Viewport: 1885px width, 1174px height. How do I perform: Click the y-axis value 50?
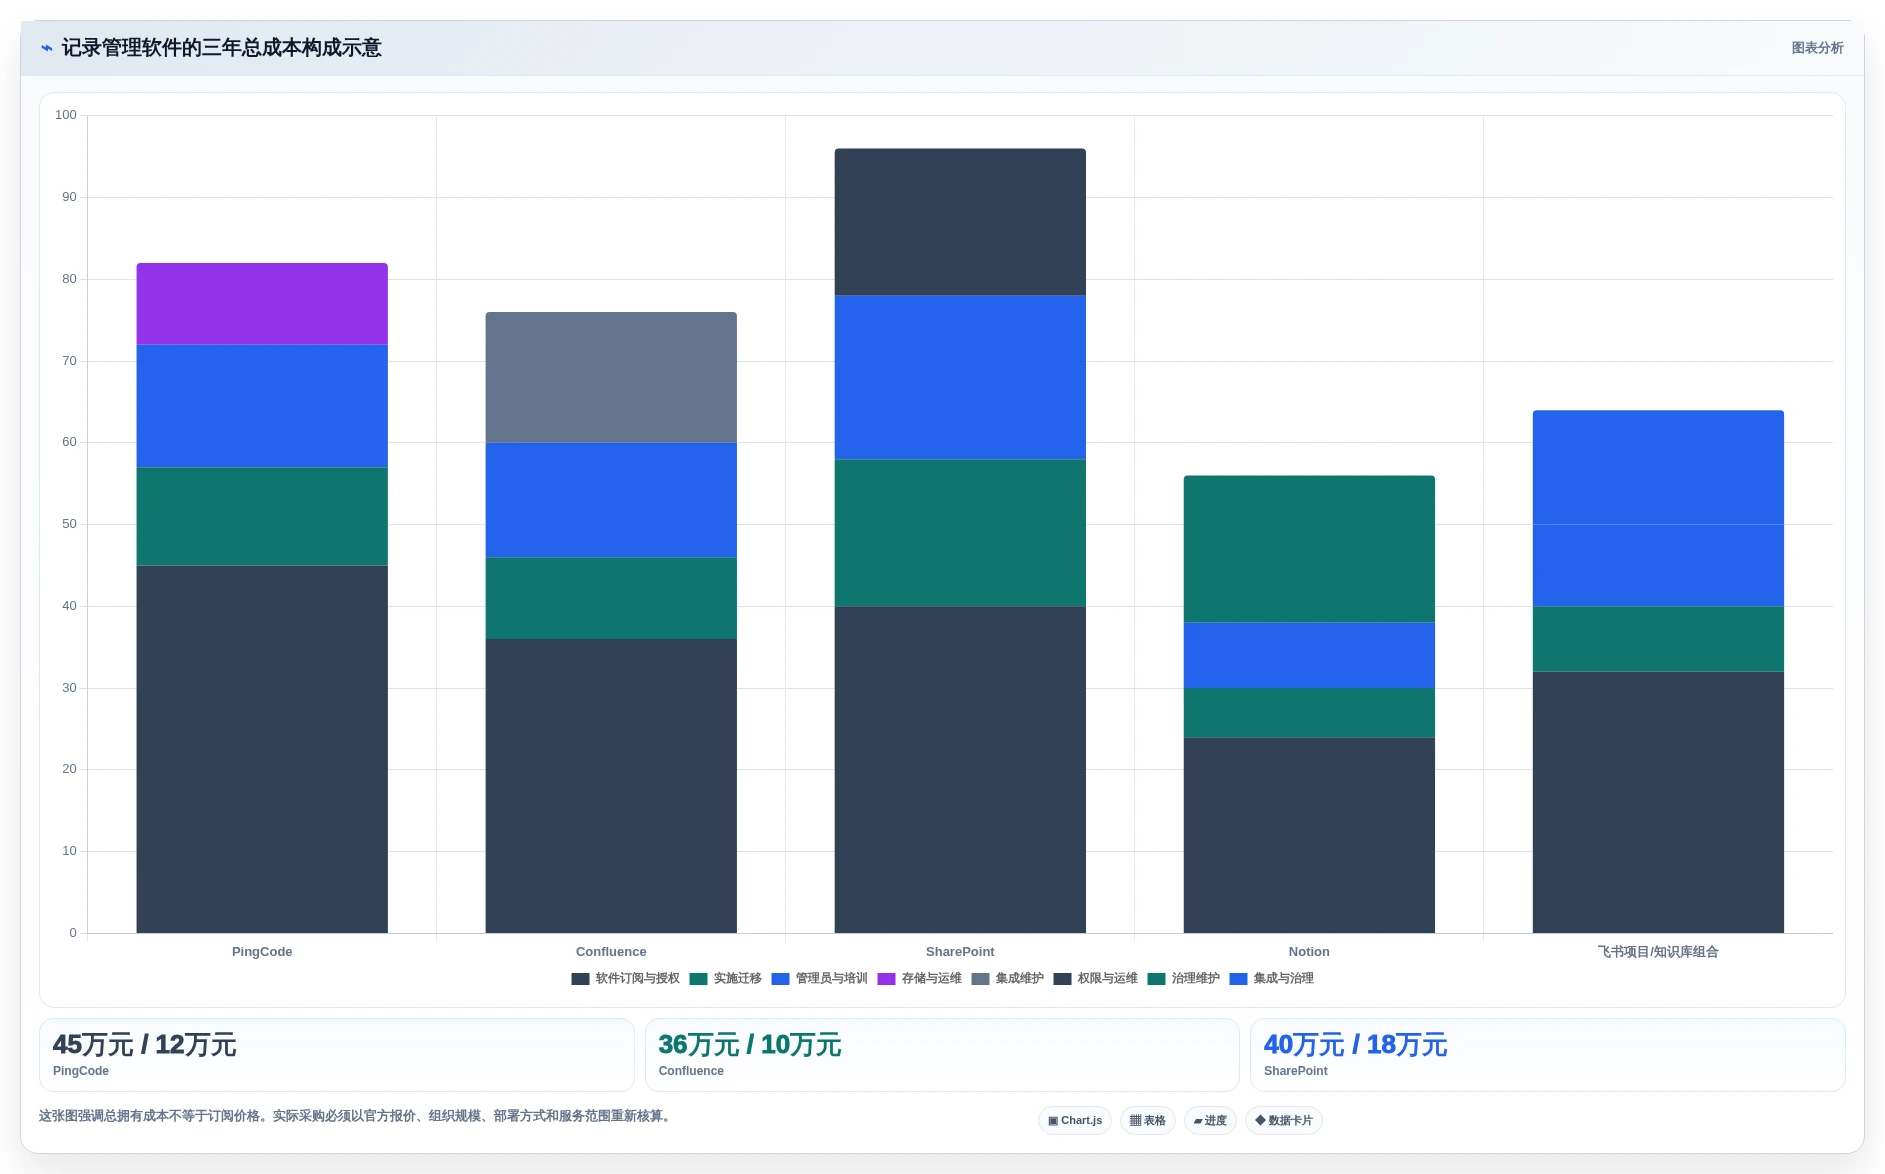coord(69,524)
